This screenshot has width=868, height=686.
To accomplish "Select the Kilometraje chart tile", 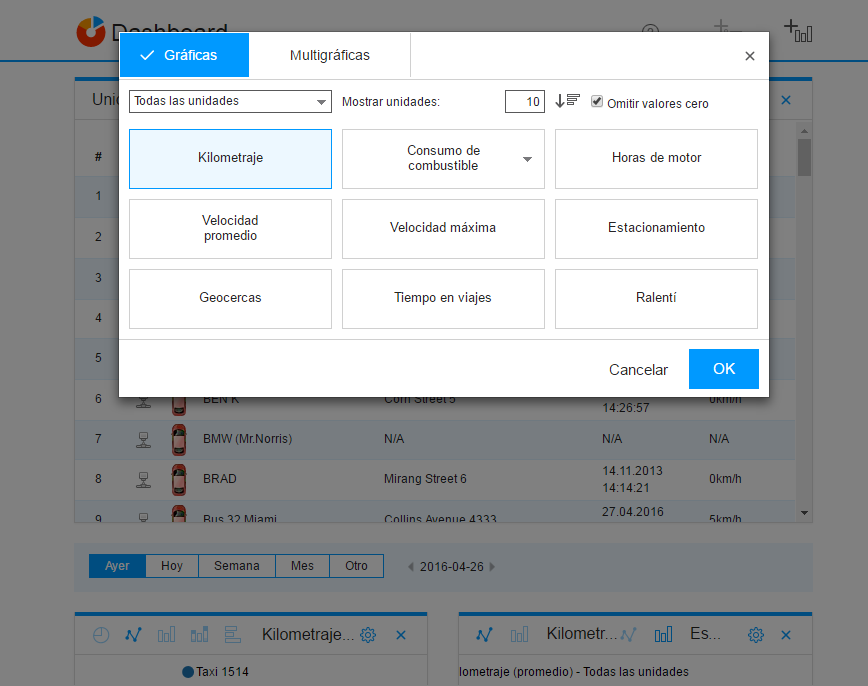I will pos(230,158).
